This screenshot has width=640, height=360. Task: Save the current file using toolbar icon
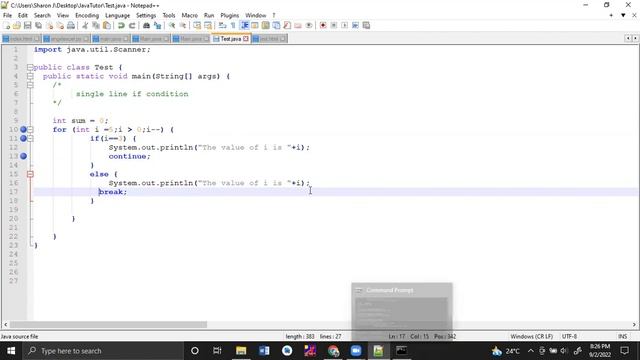tap(27, 25)
